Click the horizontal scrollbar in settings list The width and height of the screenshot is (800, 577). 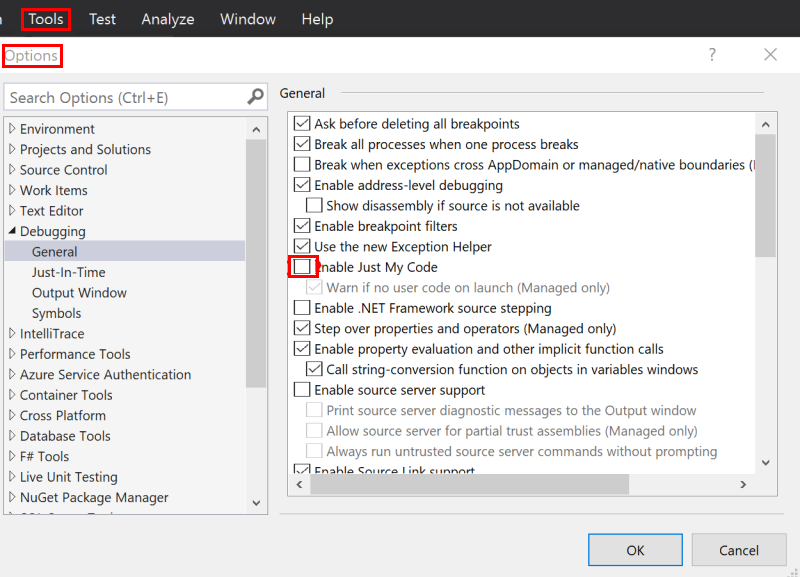point(470,484)
